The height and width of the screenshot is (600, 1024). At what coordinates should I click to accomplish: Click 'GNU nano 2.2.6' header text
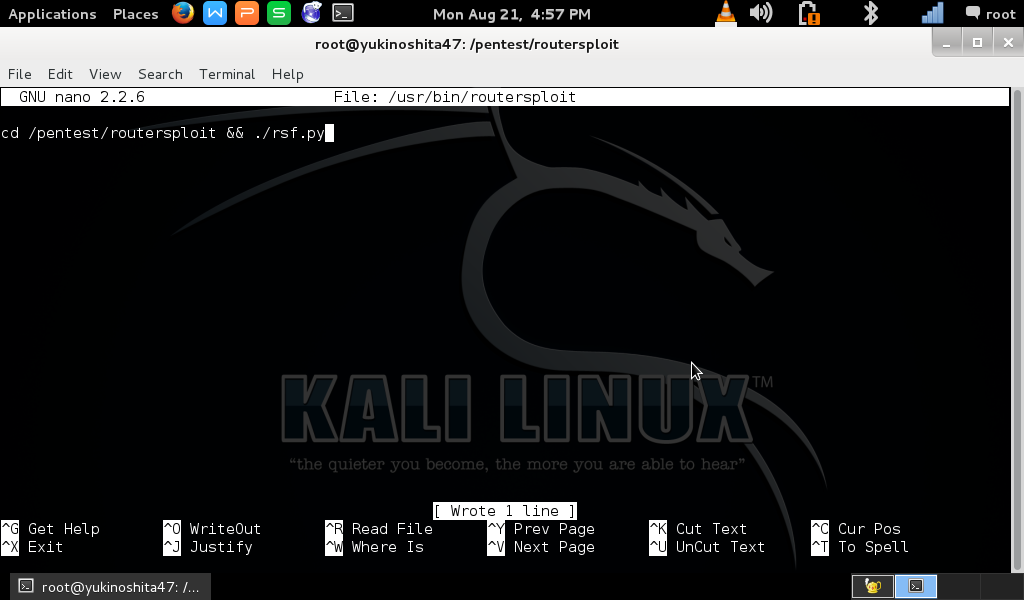[82, 97]
